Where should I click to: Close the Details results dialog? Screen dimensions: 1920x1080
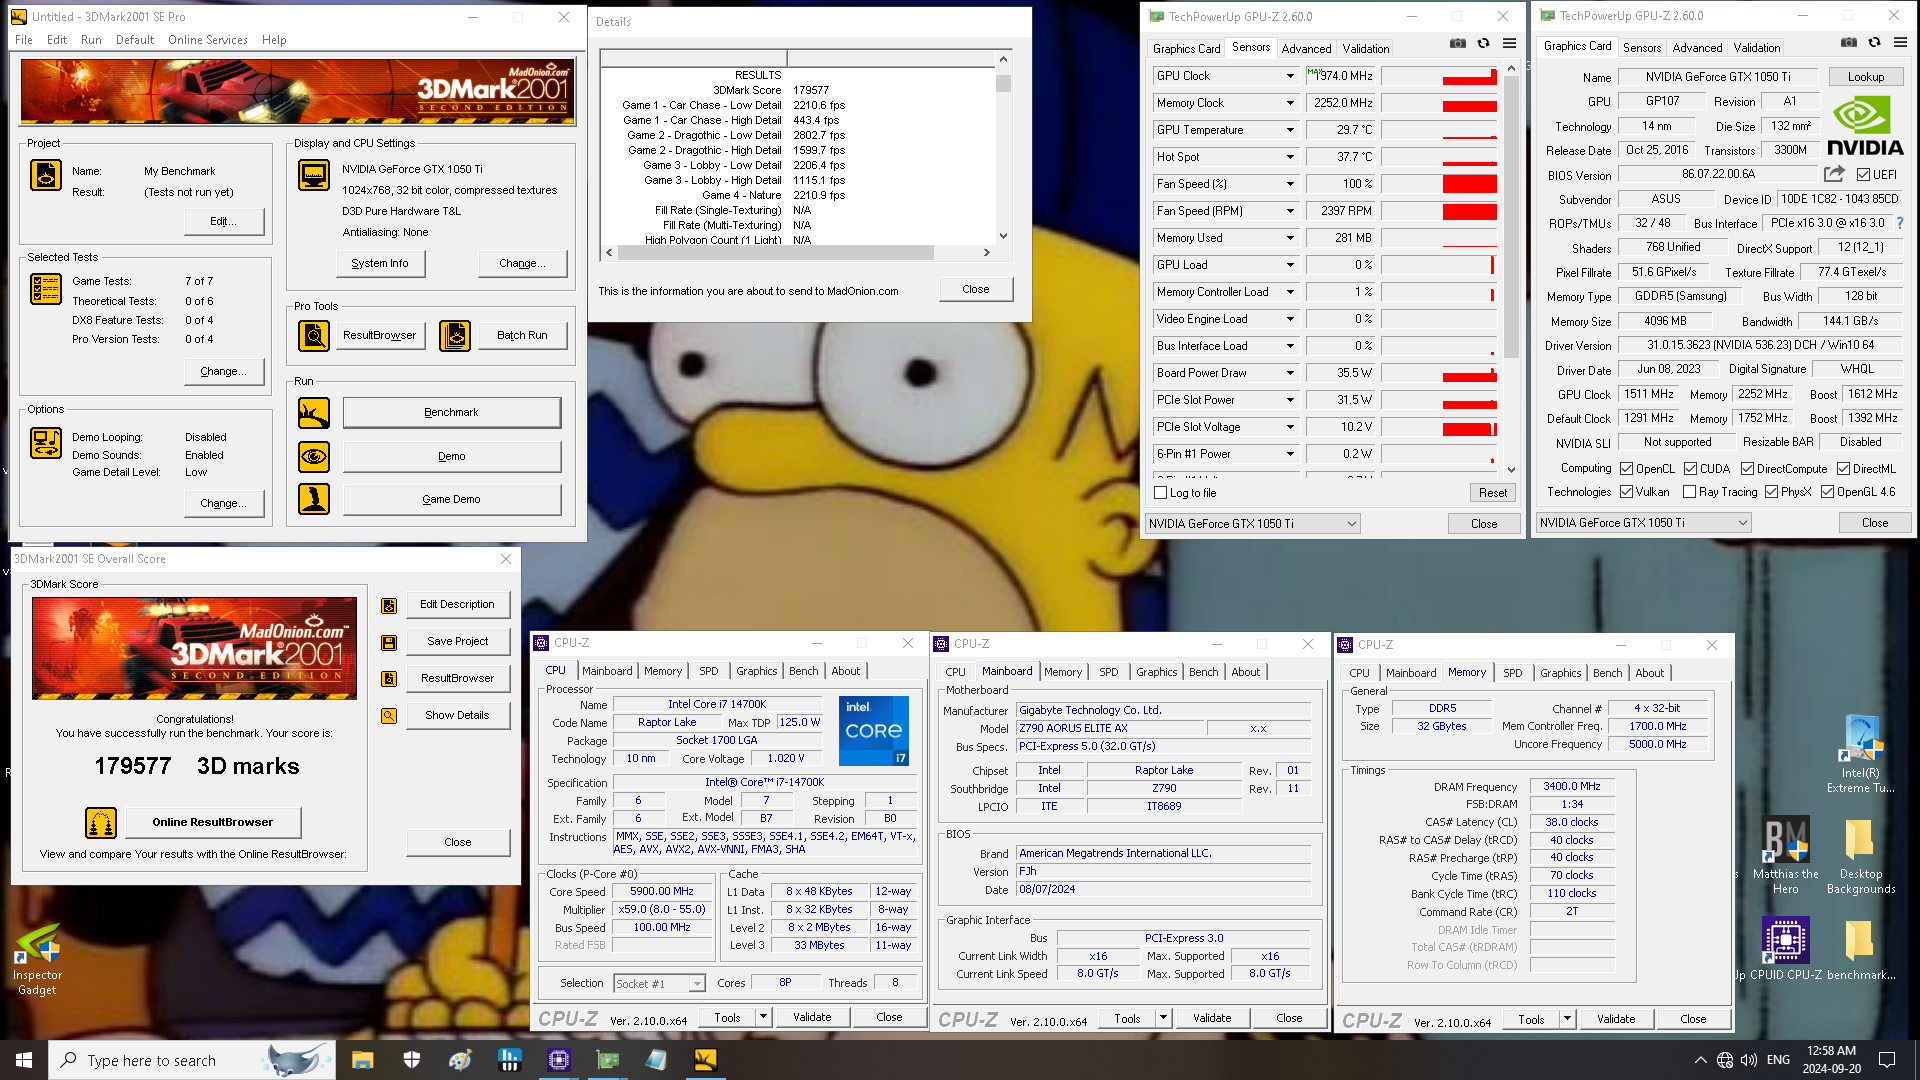[x=976, y=289]
